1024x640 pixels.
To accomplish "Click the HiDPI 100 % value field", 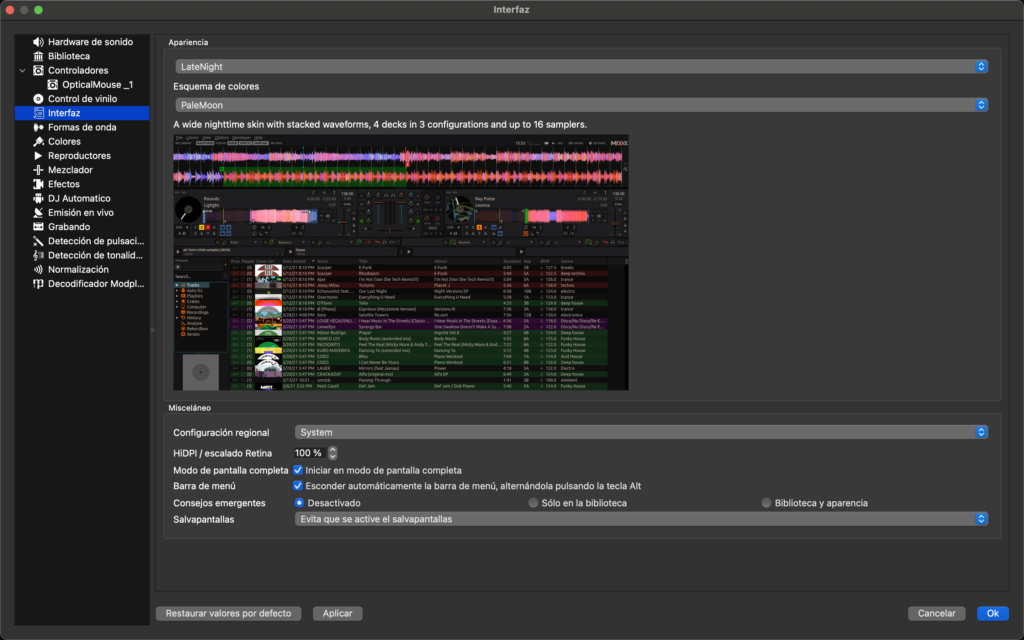I will (x=310, y=453).
